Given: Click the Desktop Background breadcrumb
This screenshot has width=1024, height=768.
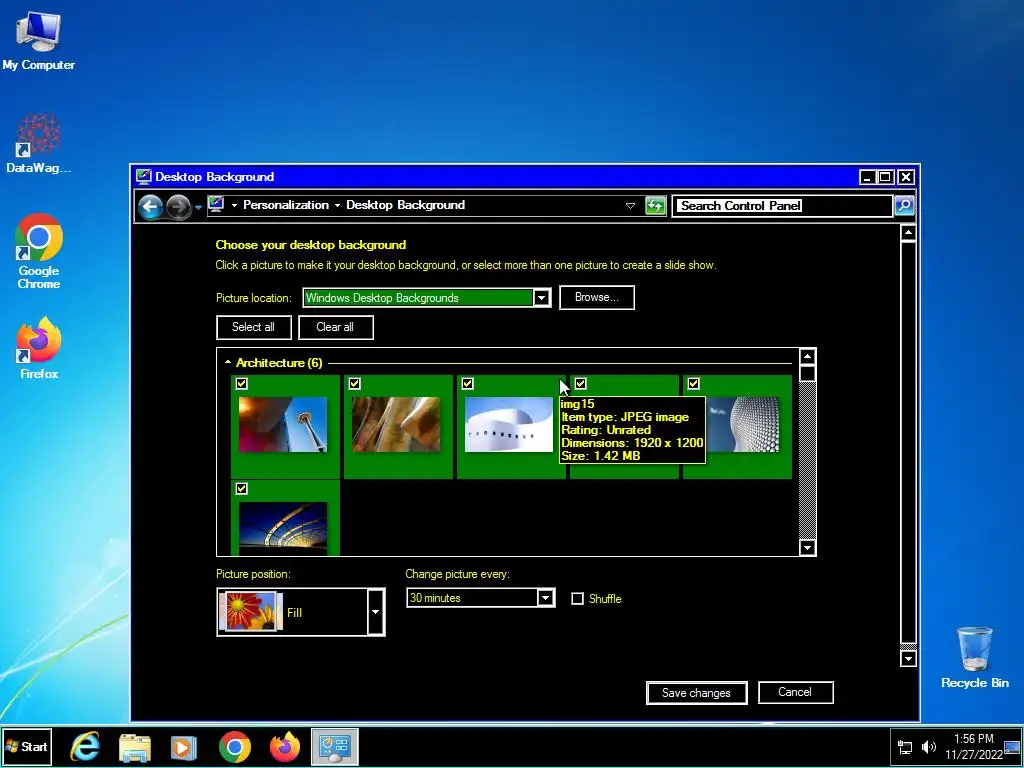Looking at the screenshot, I should (x=406, y=205).
